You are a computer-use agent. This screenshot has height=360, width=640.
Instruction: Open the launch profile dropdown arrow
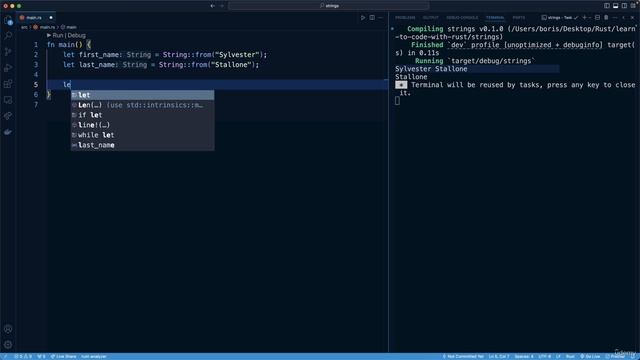[x=590, y=18]
